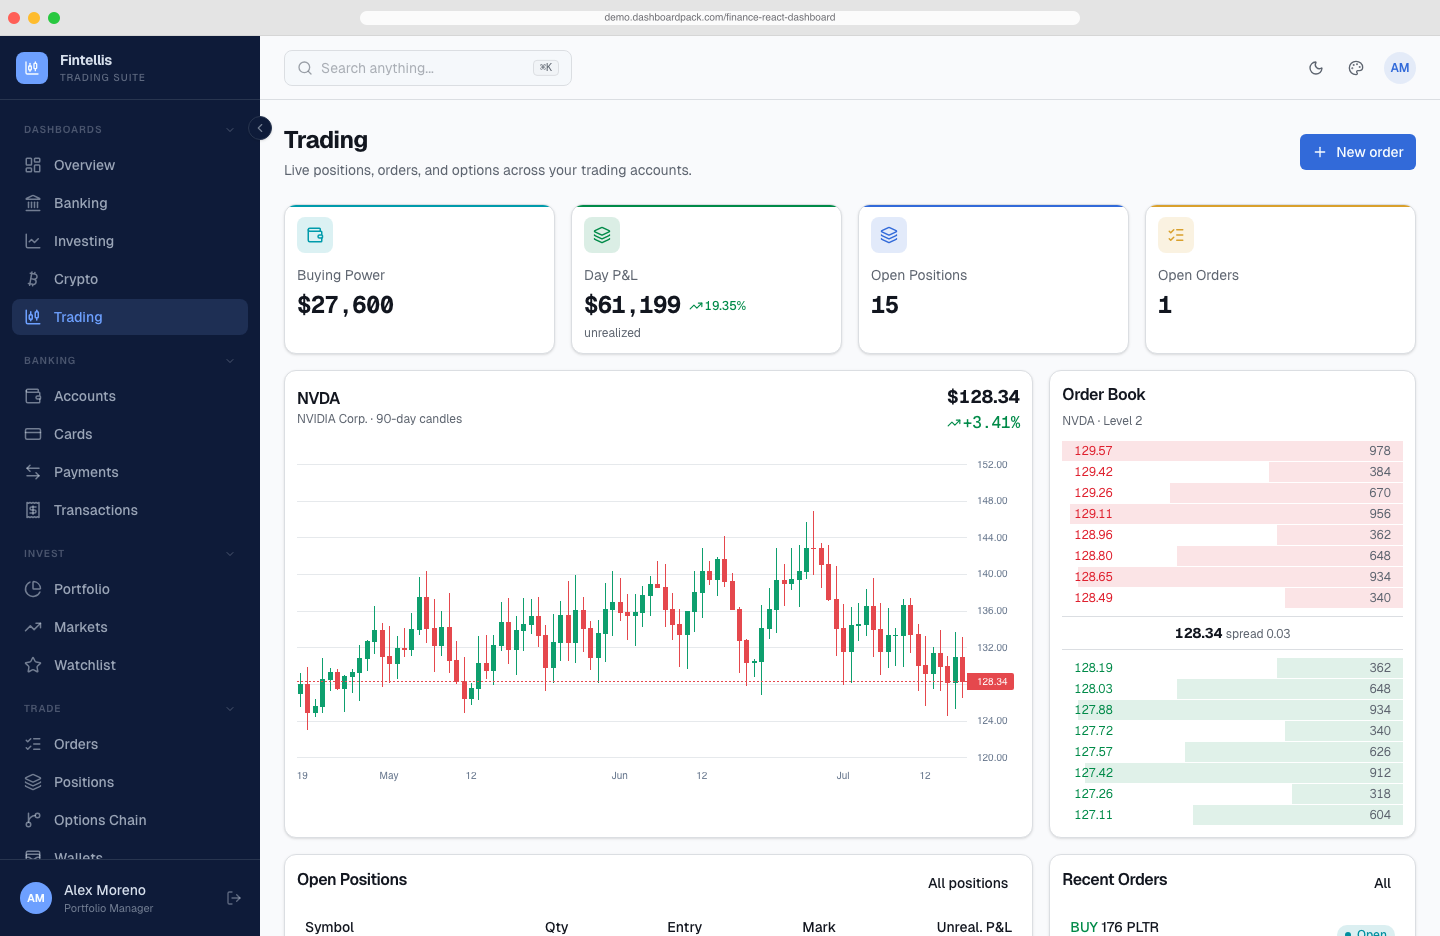Image resolution: width=1440 pixels, height=936 pixels.
Task: Click the All link in Recent Orders
Action: click(x=1382, y=883)
